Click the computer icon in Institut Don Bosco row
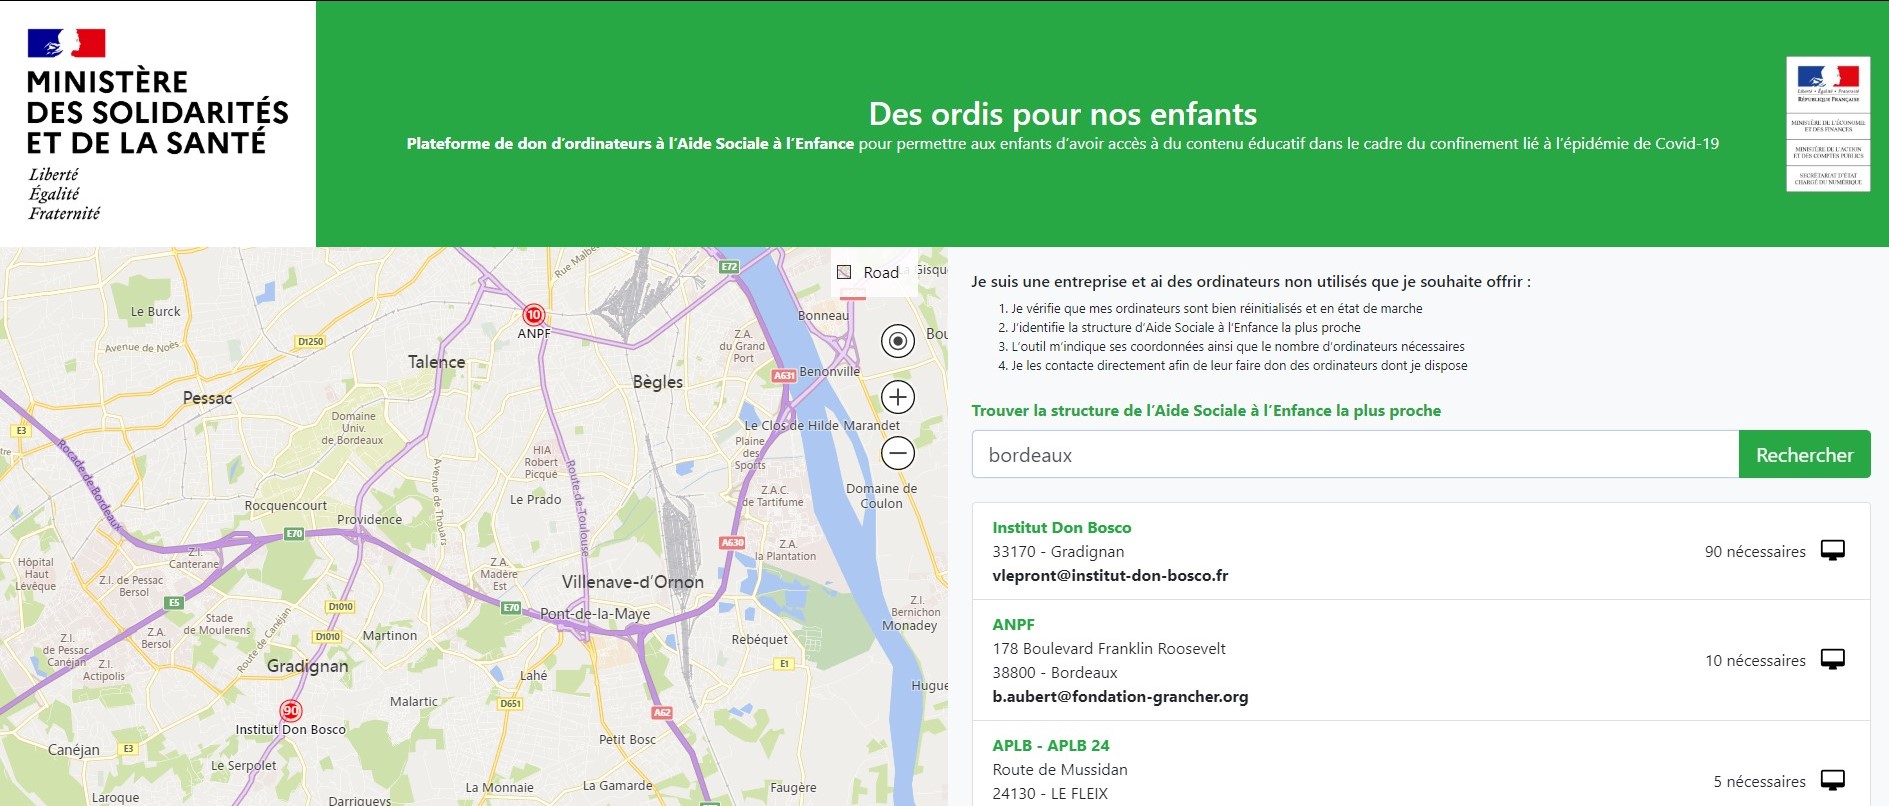The image size is (1889, 806). [x=1832, y=551]
